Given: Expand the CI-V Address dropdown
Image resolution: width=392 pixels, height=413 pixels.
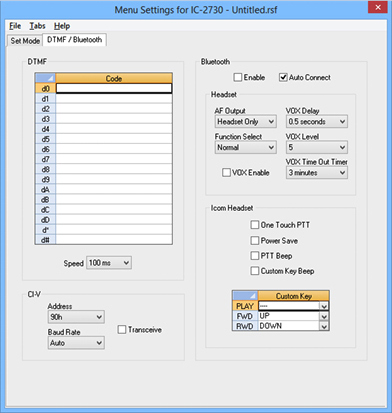Looking at the screenshot, I should pos(76,317).
